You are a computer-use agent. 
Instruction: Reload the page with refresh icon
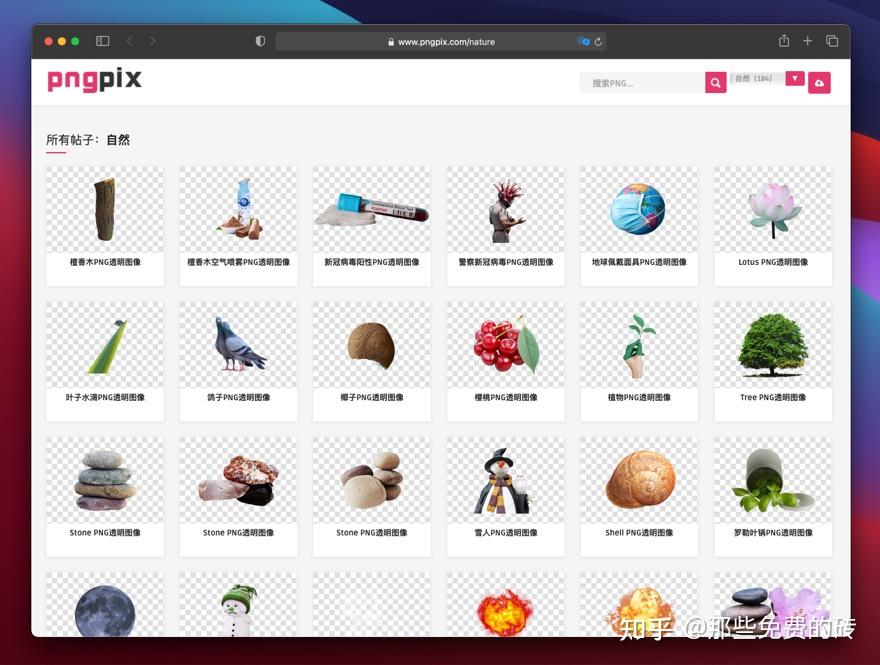[x=598, y=42]
